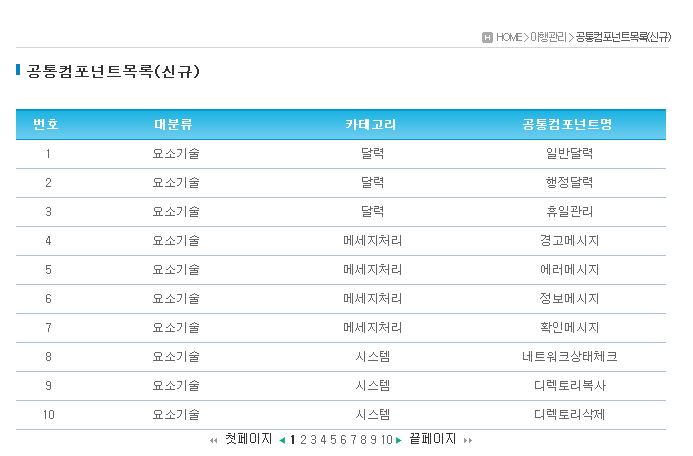Click the double-right last page arrow icon

[x=467, y=440]
